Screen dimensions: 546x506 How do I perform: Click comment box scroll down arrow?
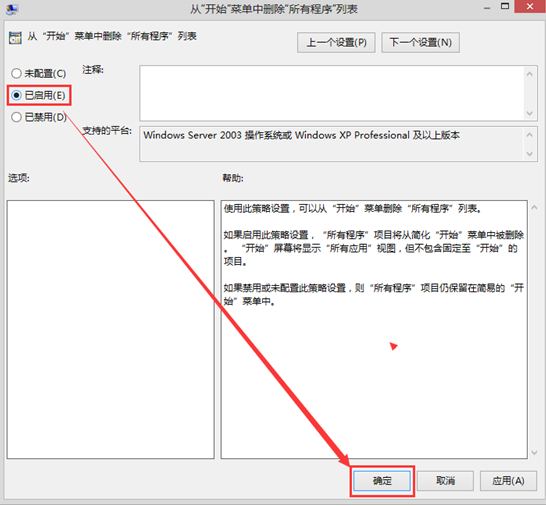coord(530,113)
